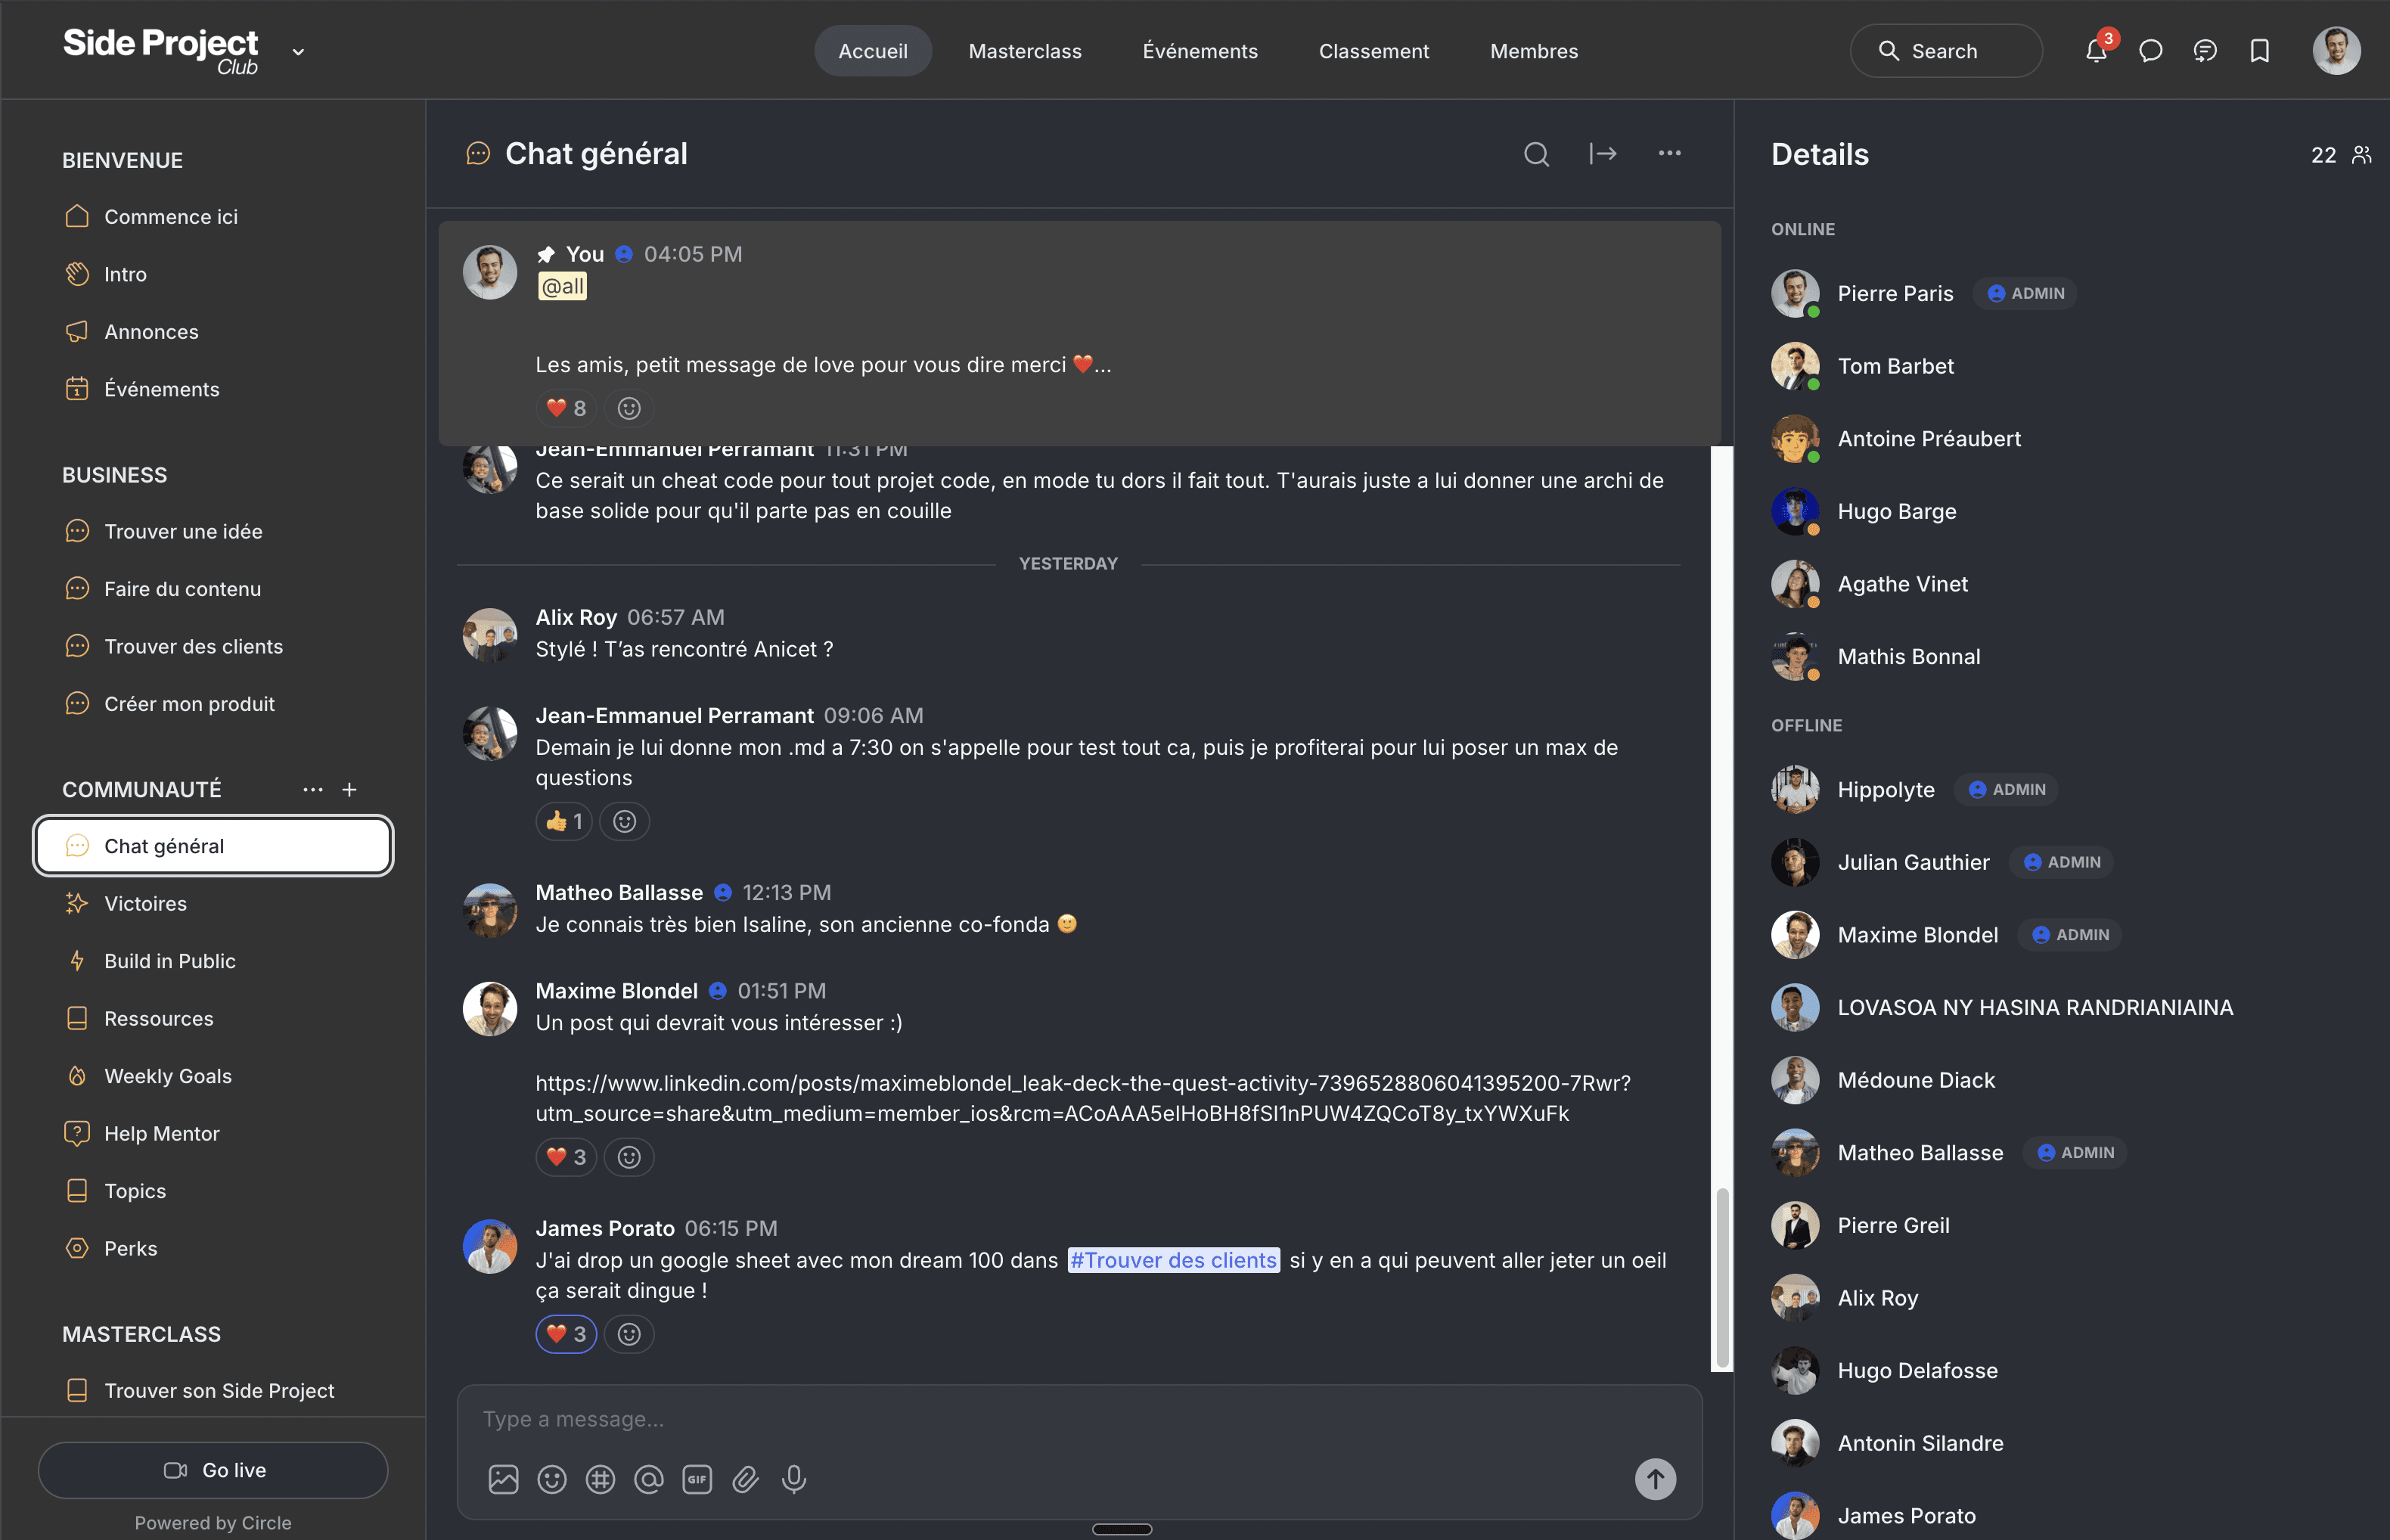The width and height of the screenshot is (2390, 1540).
Task: Toggle thumbs-up reaction on Jean-Emmanuel's message
Action: tap(564, 821)
